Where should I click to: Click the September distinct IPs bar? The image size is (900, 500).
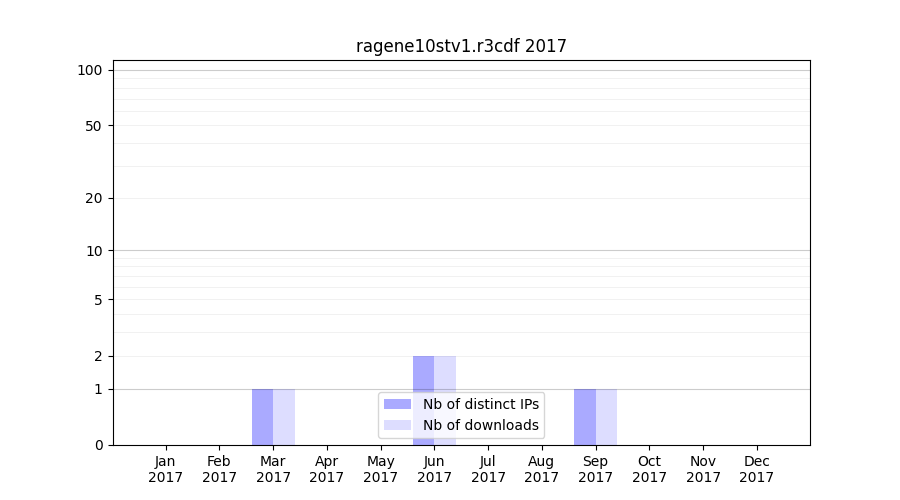[x=585, y=417]
